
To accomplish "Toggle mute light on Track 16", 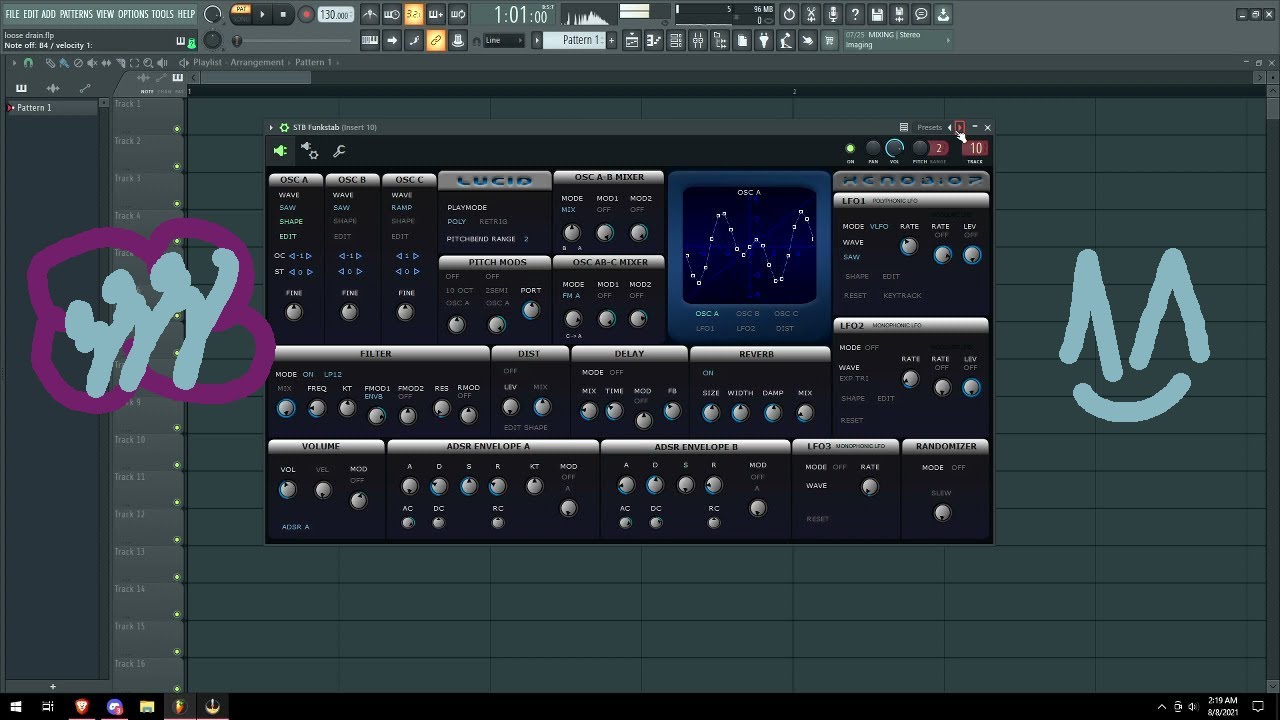I will tap(177, 689).
